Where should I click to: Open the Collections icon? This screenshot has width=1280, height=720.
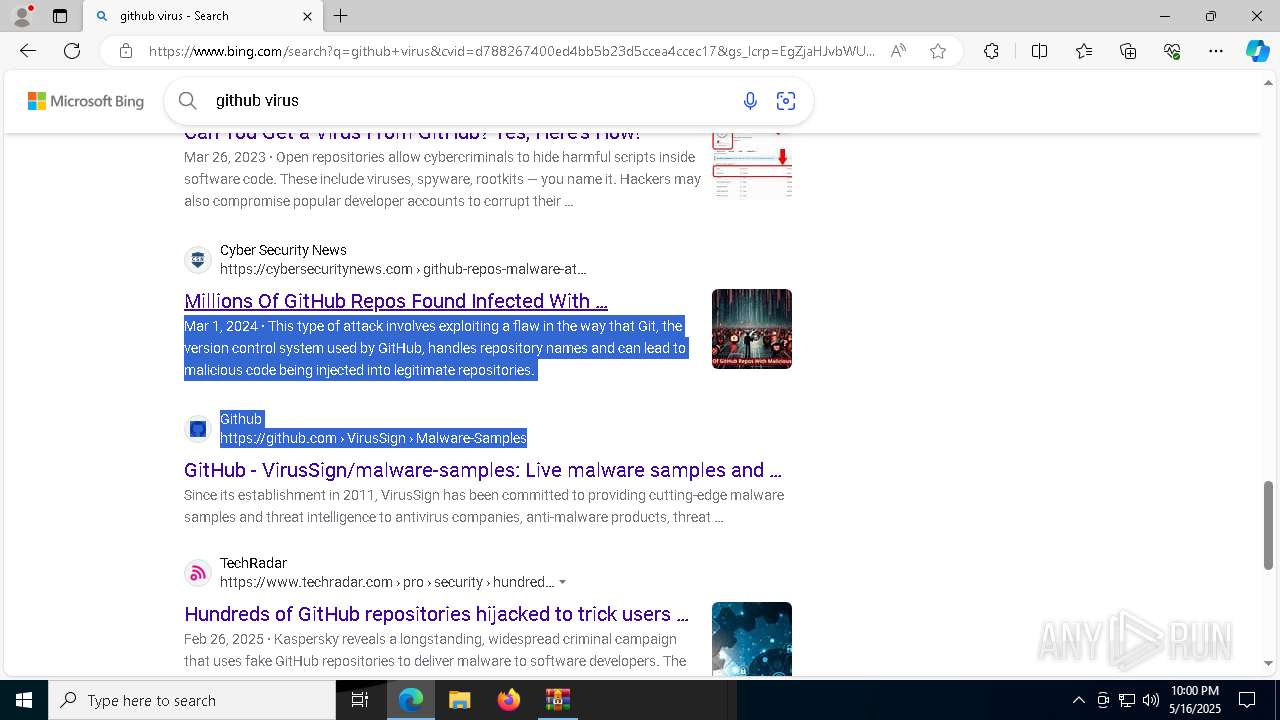point(1128,51)
